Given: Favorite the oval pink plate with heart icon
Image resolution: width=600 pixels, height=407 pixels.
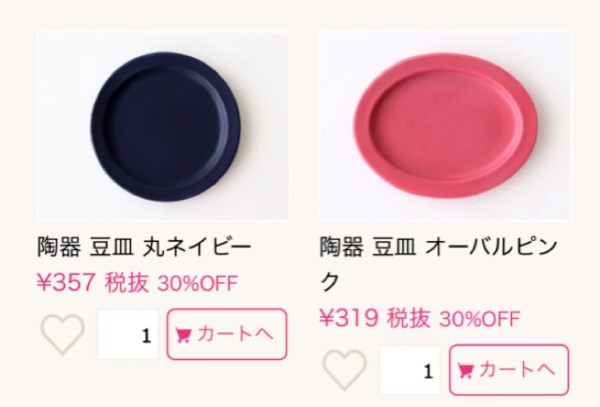Looking at the screenshot, I should tap(344, 370).
